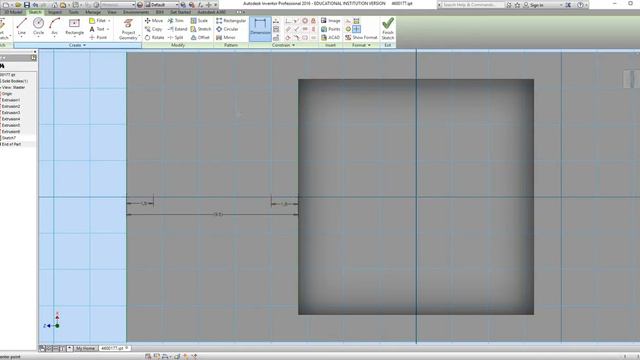Click the Mirror tool

[x=226, y=38]
